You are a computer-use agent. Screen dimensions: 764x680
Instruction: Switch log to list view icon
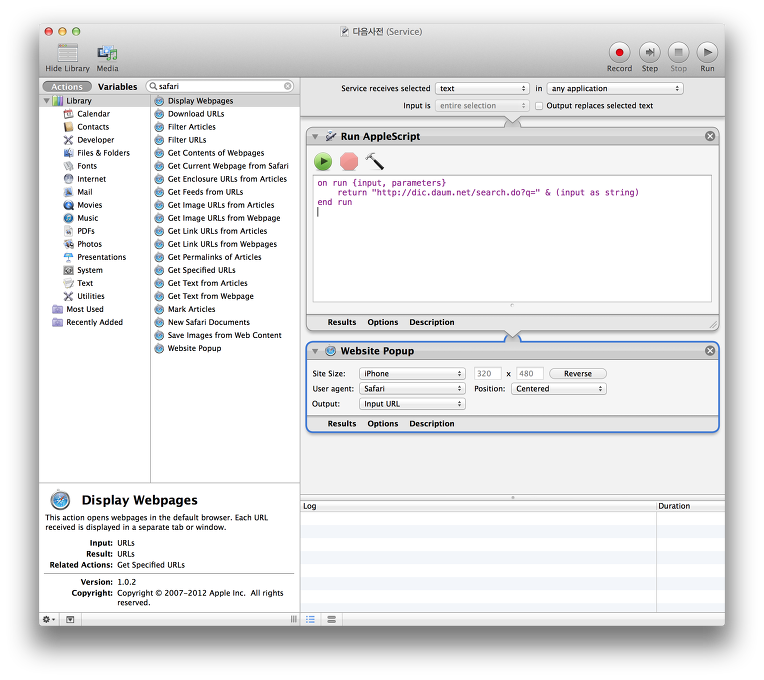click(310, 619)
